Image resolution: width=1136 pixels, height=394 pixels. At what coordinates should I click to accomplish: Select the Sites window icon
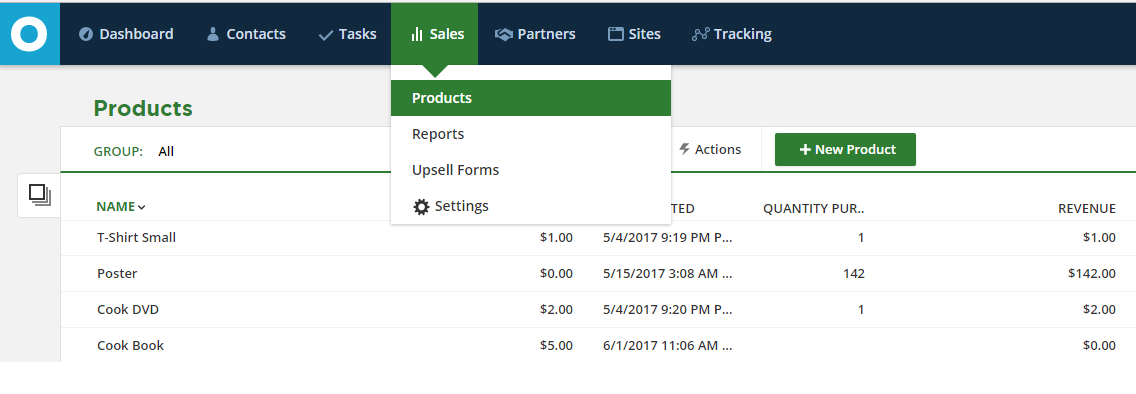coord(616,34)
